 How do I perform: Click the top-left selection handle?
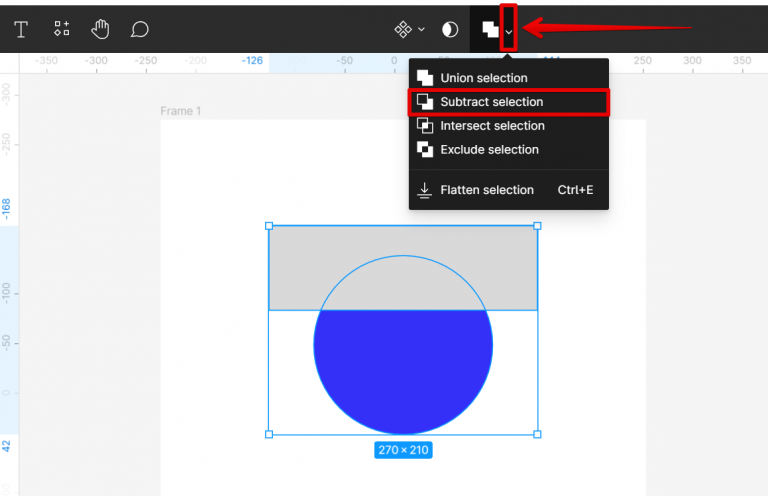[x=269, y=226]
